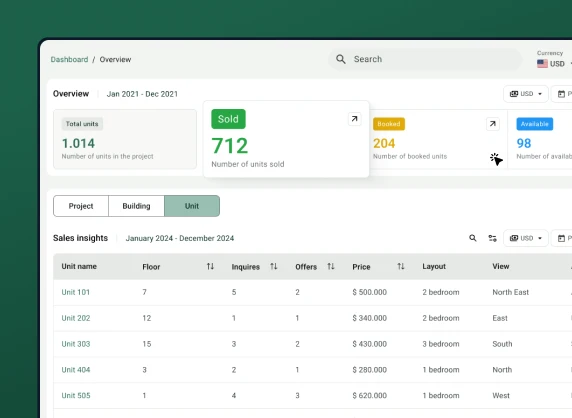572x418 pixels.
Task: Click the US flag currency icon
Action: (x=542, y=63)
